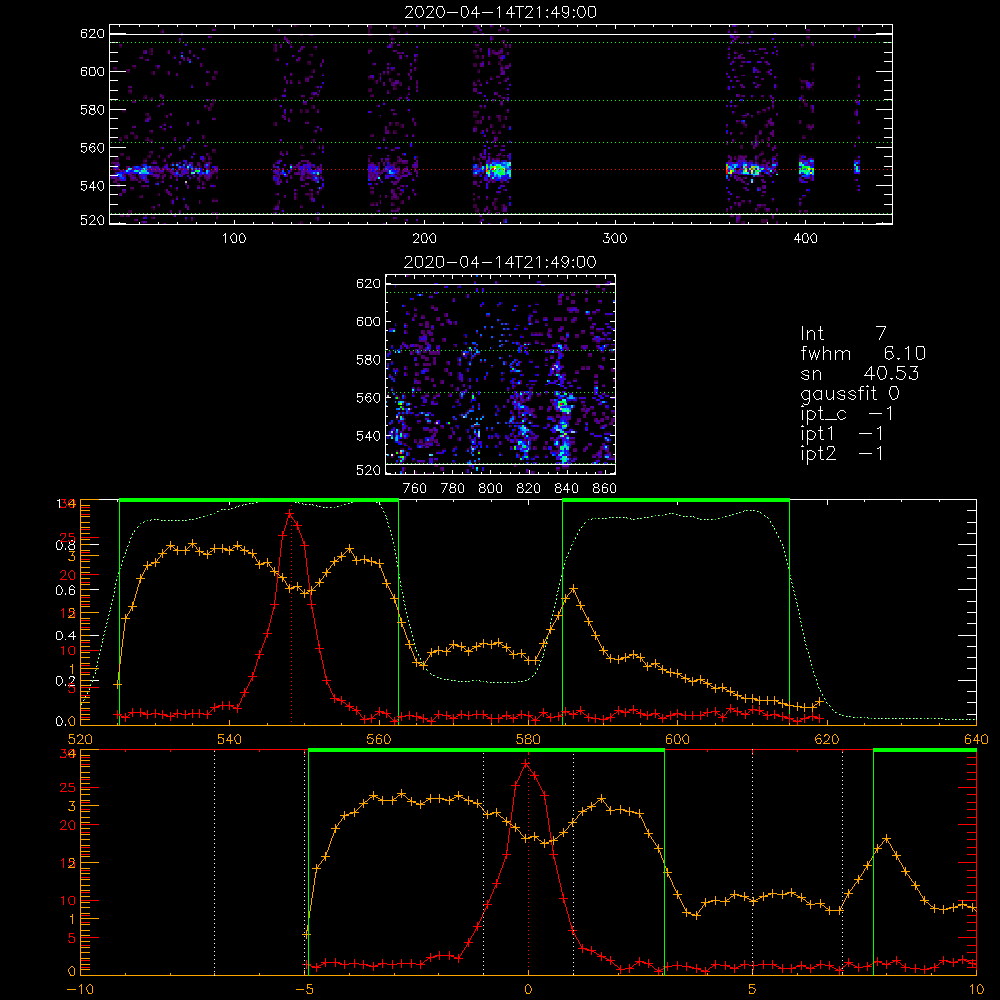Select the 'Int 7' readout
Viewport: 1000px width, 1000px height.
[843, 334]
